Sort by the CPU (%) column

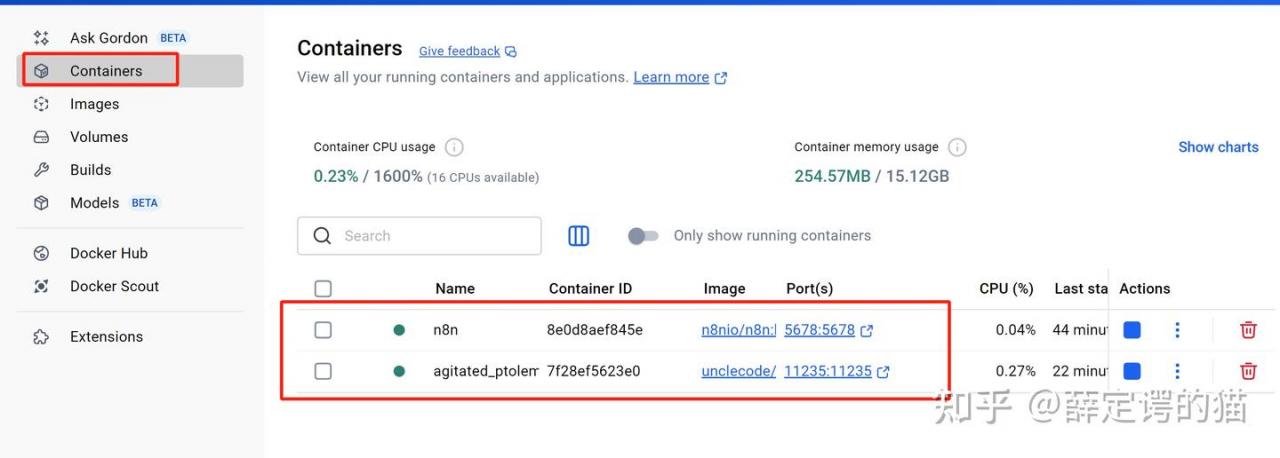[x=1006, y=289]
